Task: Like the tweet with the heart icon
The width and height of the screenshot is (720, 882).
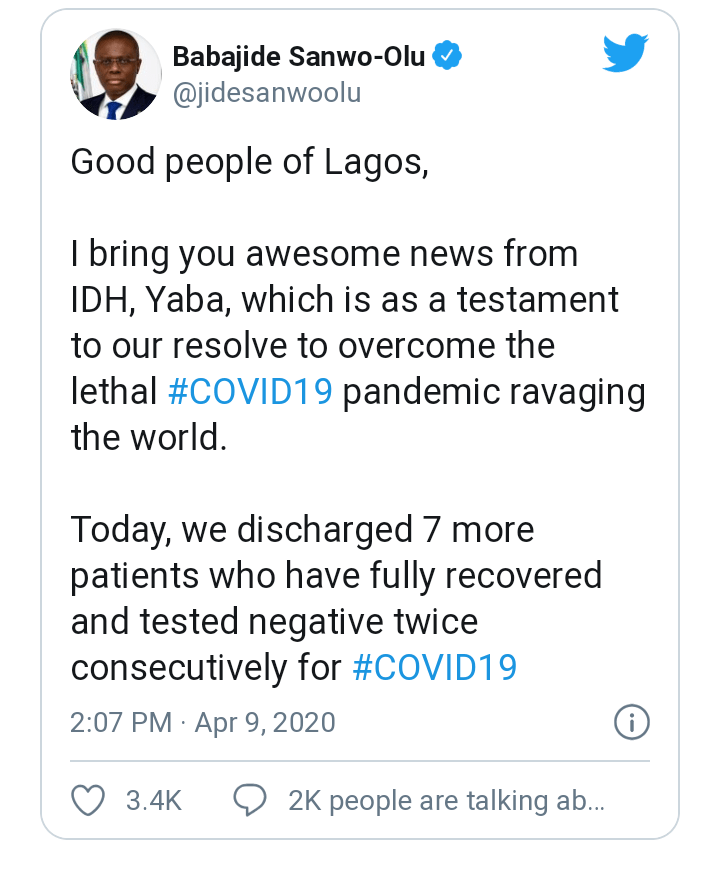Action: (x=90, y=800)
